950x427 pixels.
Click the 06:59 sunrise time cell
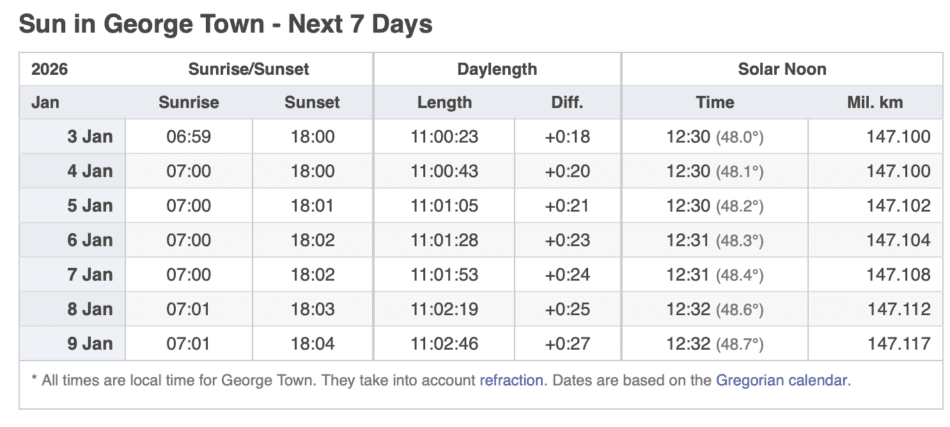(x=188, y=137)
